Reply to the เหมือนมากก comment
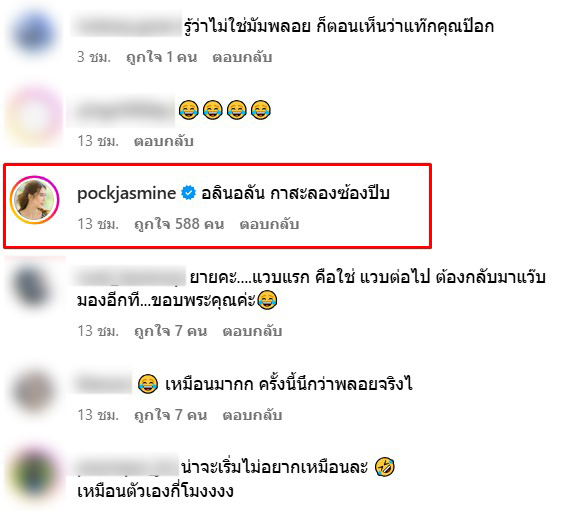 pyautogui.click(x=252, y=415)
